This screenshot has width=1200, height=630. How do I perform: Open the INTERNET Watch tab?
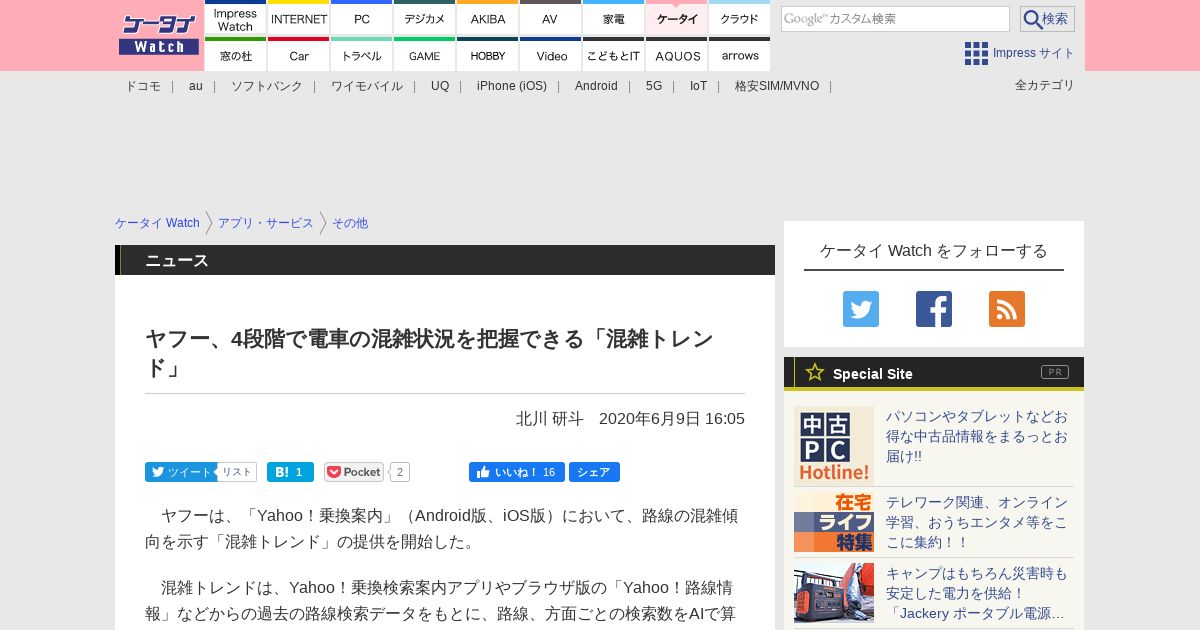click(x=299, y=19)
